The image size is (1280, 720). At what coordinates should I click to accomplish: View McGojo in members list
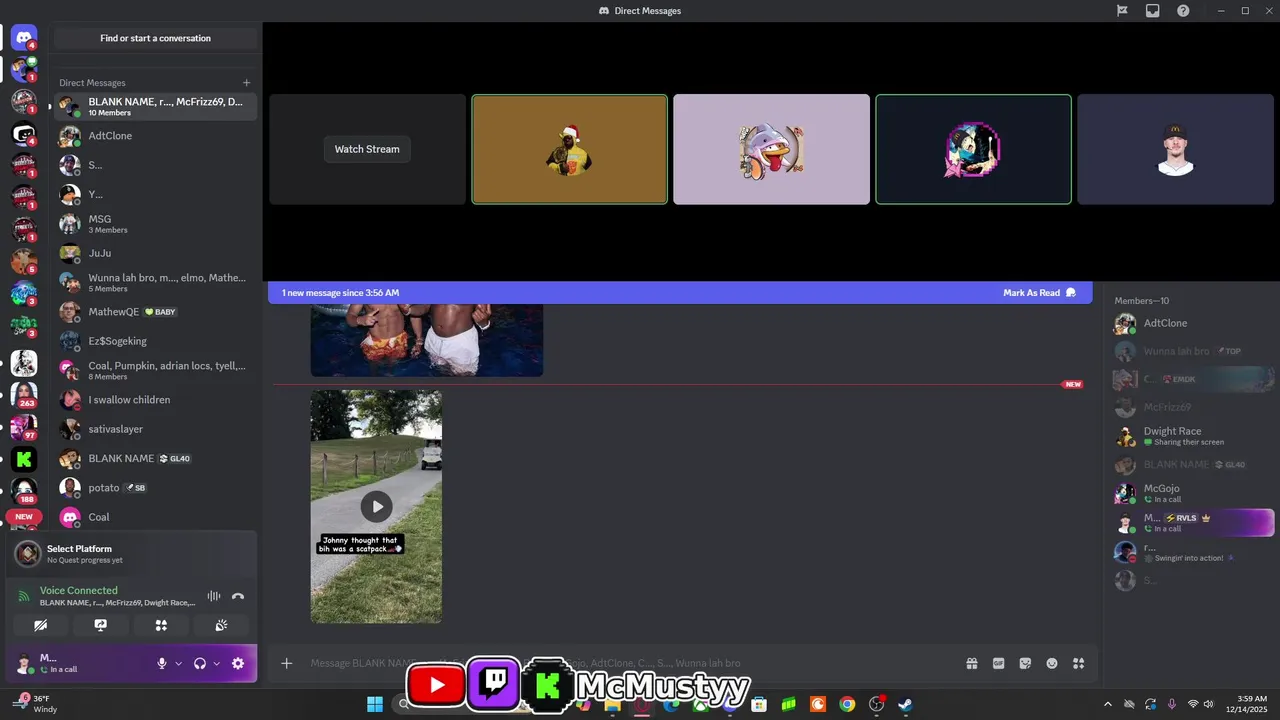[x=1194, y=493]
